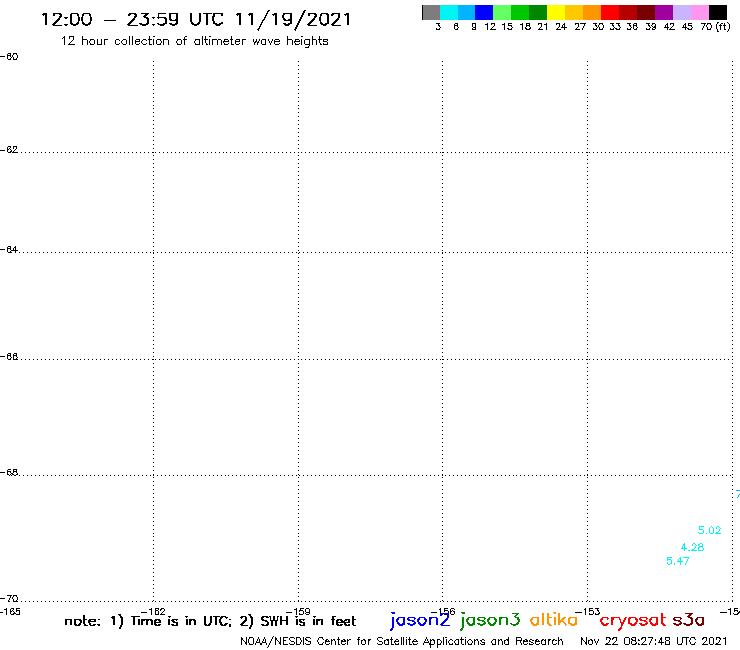Click the cryosat satellite legend label
The image size is (740, 650).
click(633, 621)
